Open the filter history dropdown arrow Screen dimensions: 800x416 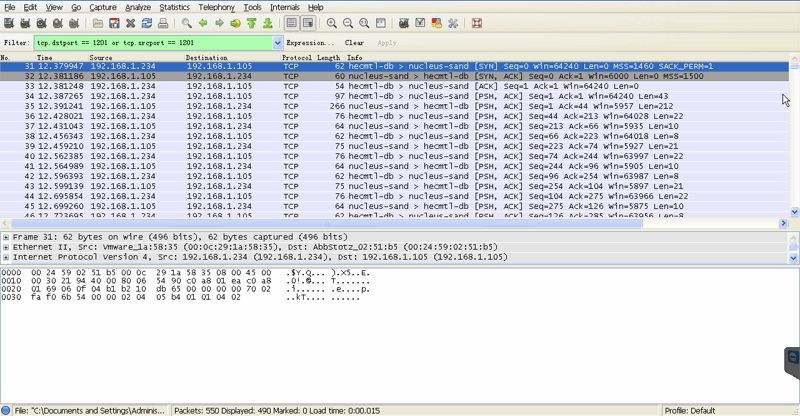pyautogui.click(x=278, y=43)
